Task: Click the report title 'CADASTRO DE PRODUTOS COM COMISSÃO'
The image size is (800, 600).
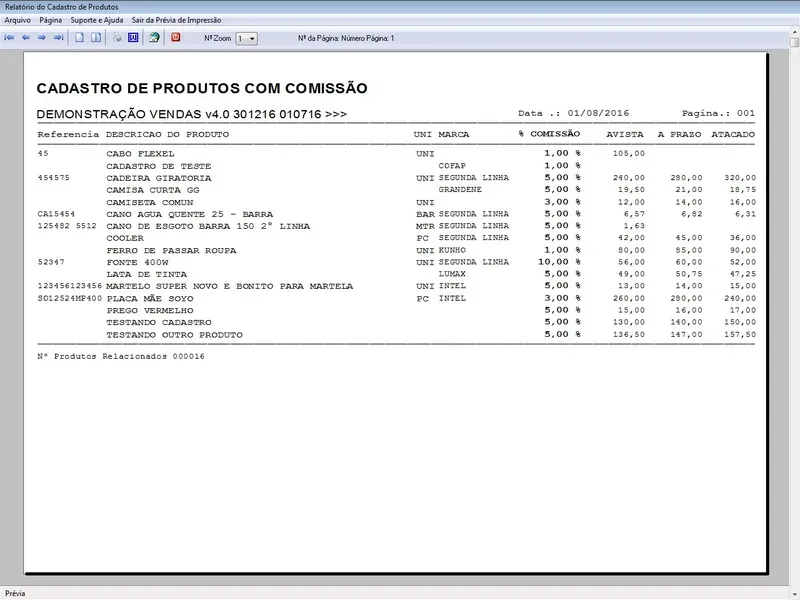Action: (x=201, y=88)
